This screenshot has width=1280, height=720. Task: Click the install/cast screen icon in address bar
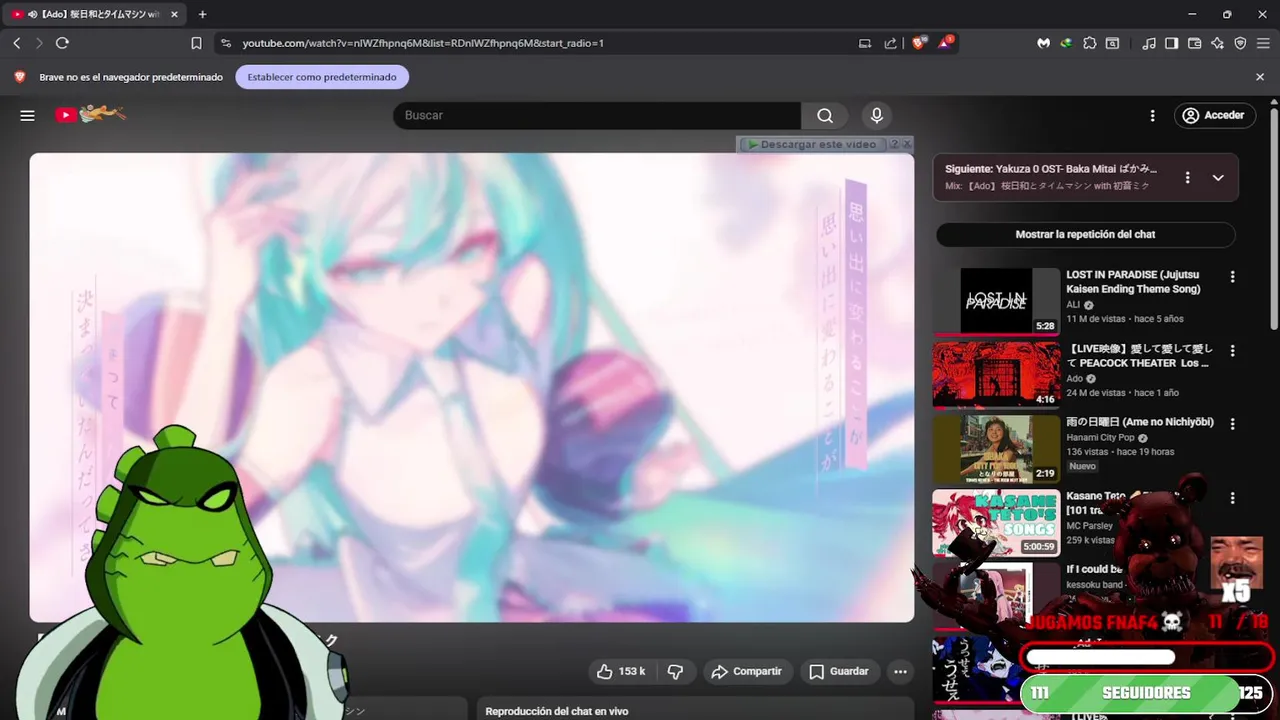pos(865,43)
